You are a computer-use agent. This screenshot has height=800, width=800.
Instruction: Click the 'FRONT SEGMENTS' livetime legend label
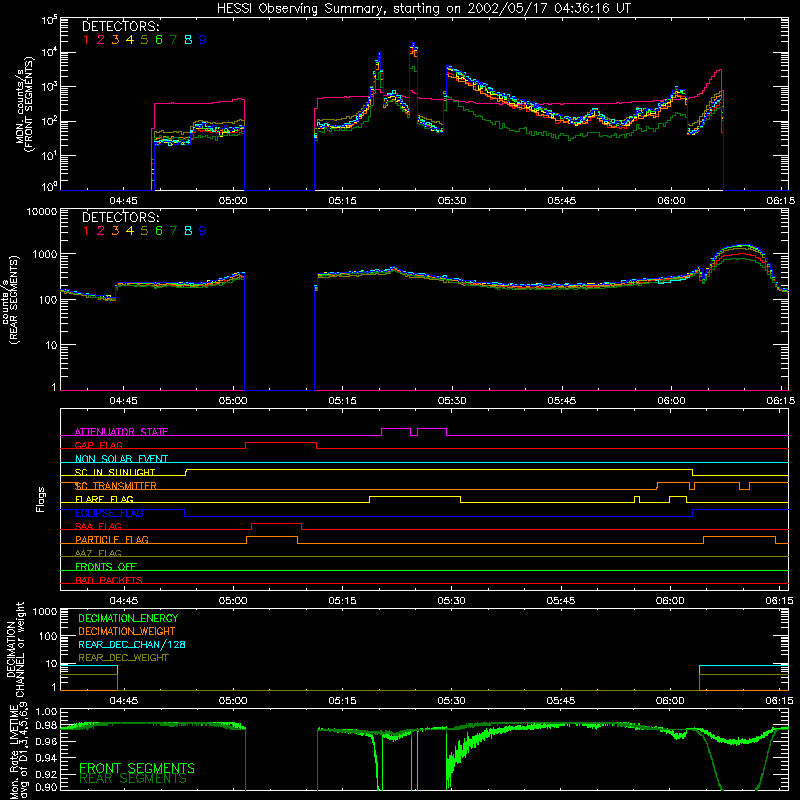coord(137,768)
